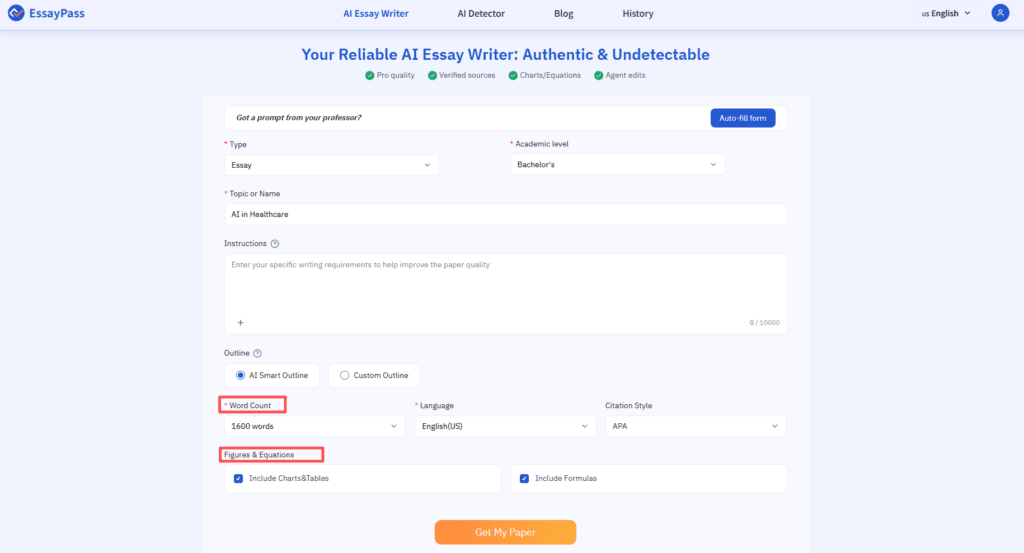Click the Figures & Equations label
The image size is (1024, 553).
(259, 455)
